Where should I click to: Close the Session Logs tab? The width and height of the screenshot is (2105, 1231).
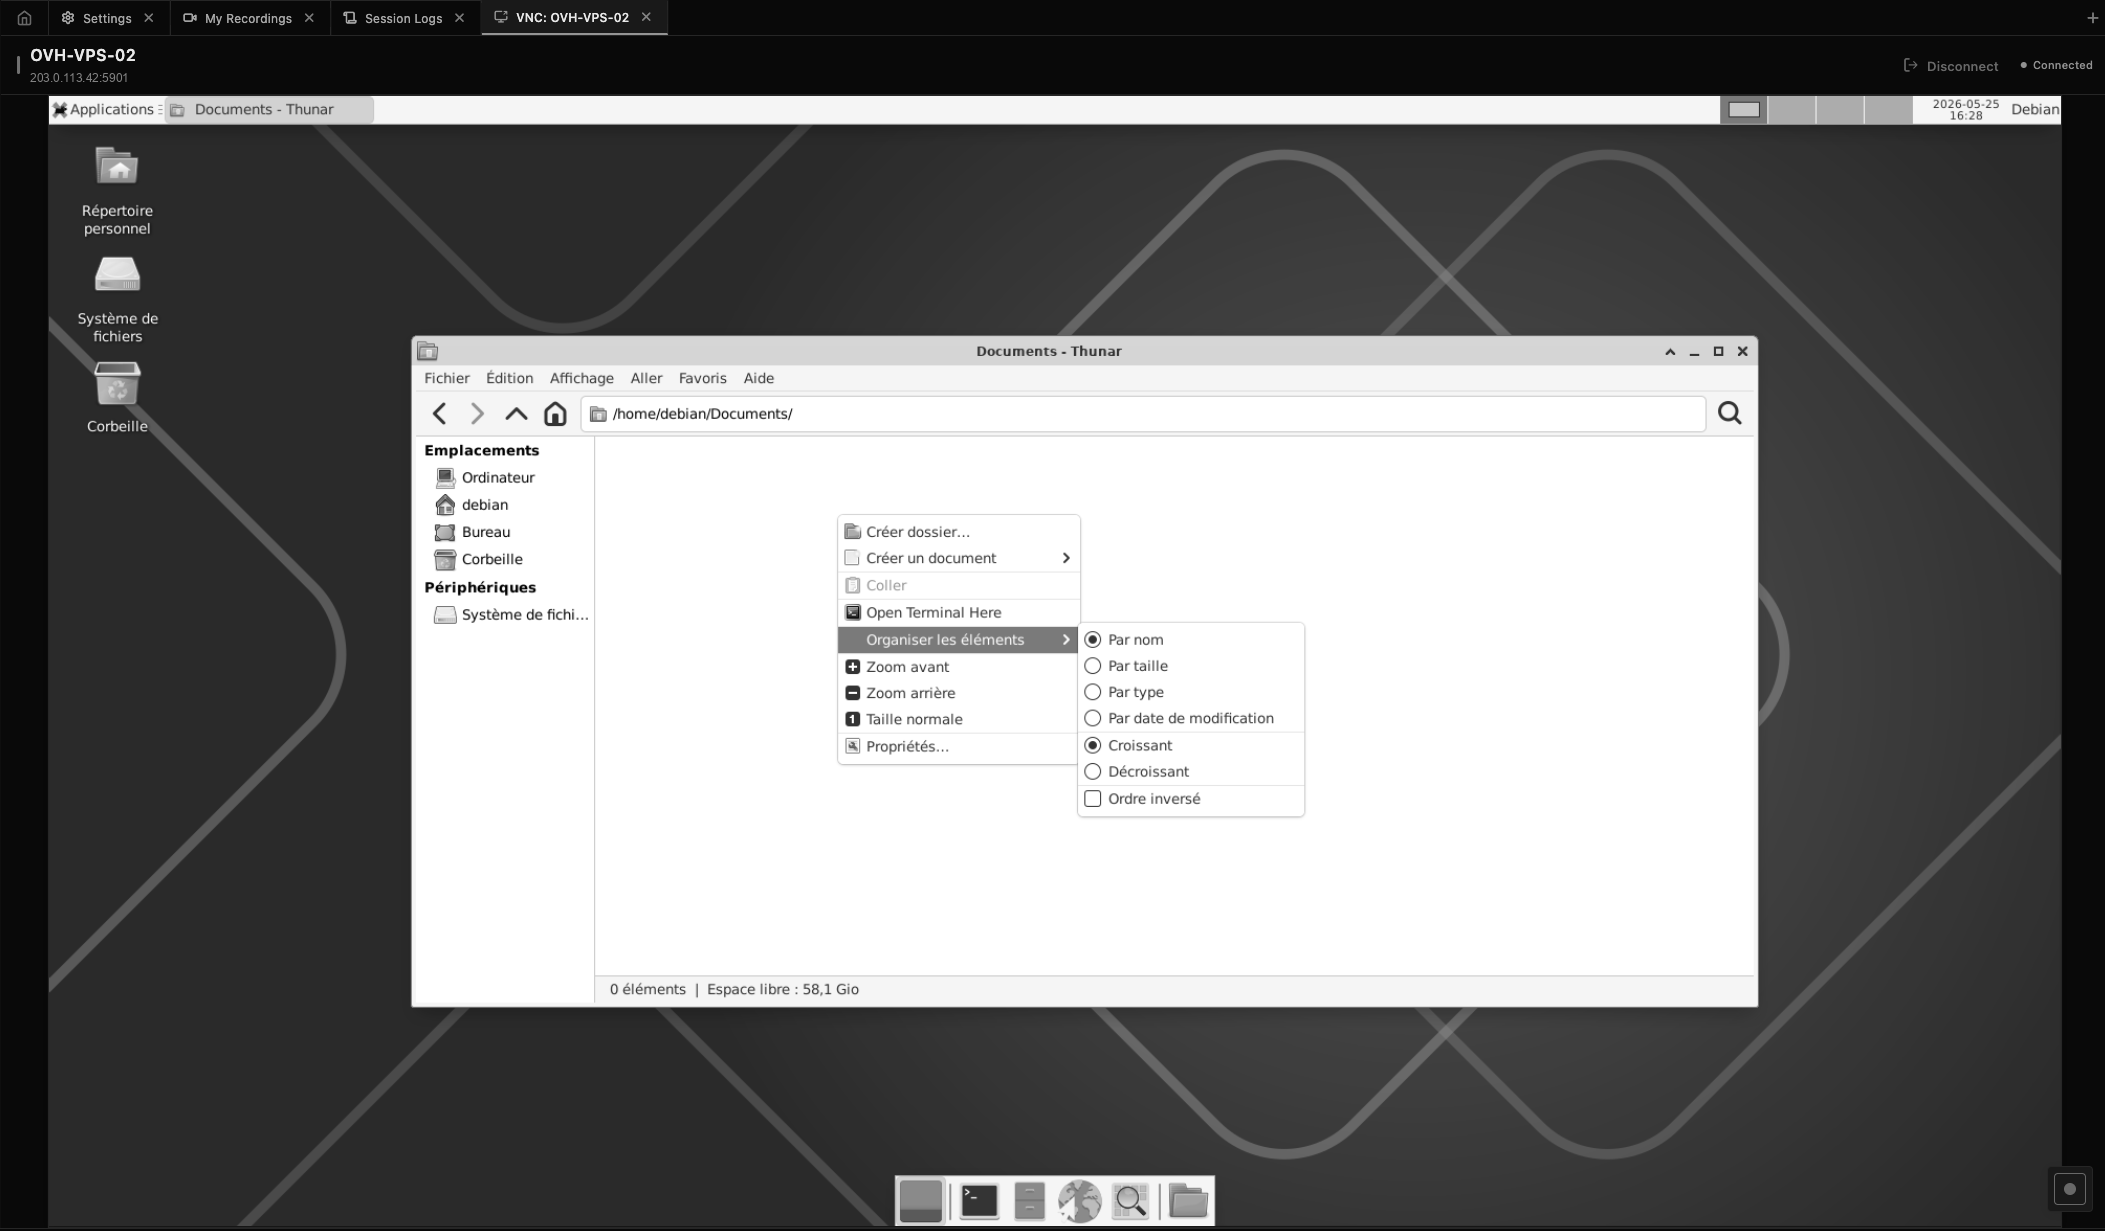(x=460, y=18)
